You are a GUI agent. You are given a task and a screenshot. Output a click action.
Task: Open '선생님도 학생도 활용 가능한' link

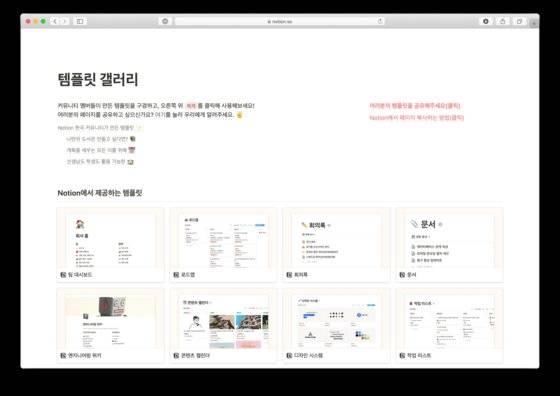(x=96, y=162)
